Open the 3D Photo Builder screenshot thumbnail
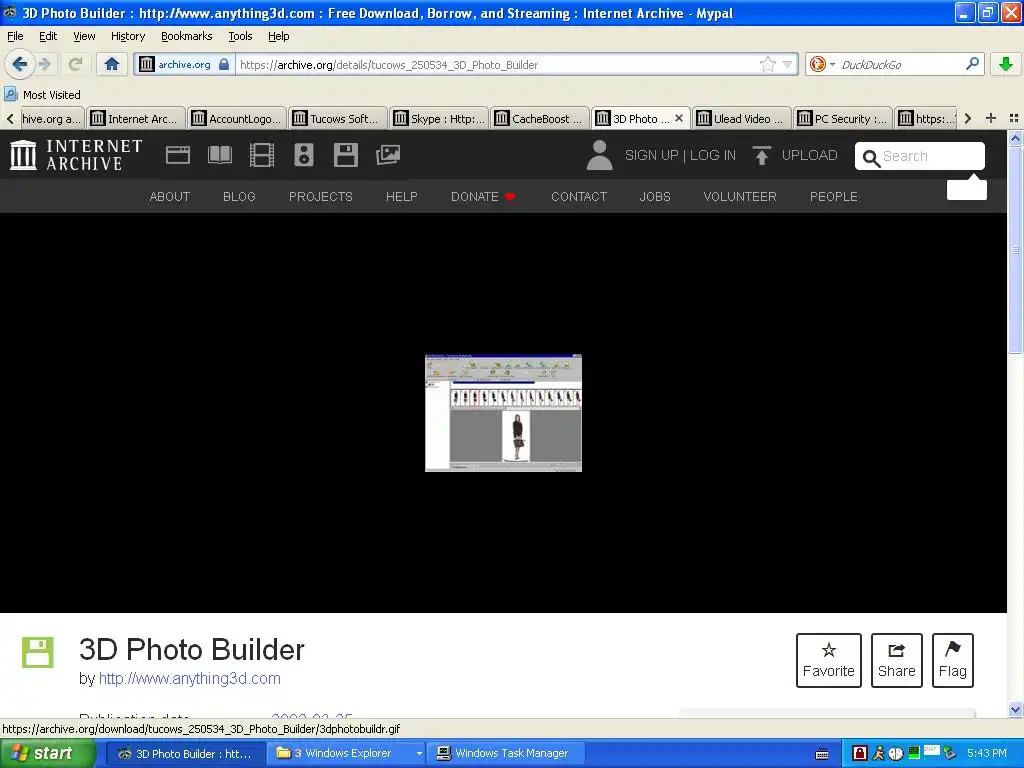This screenshot has height=768, width=1024. click(x=503, y=413)
